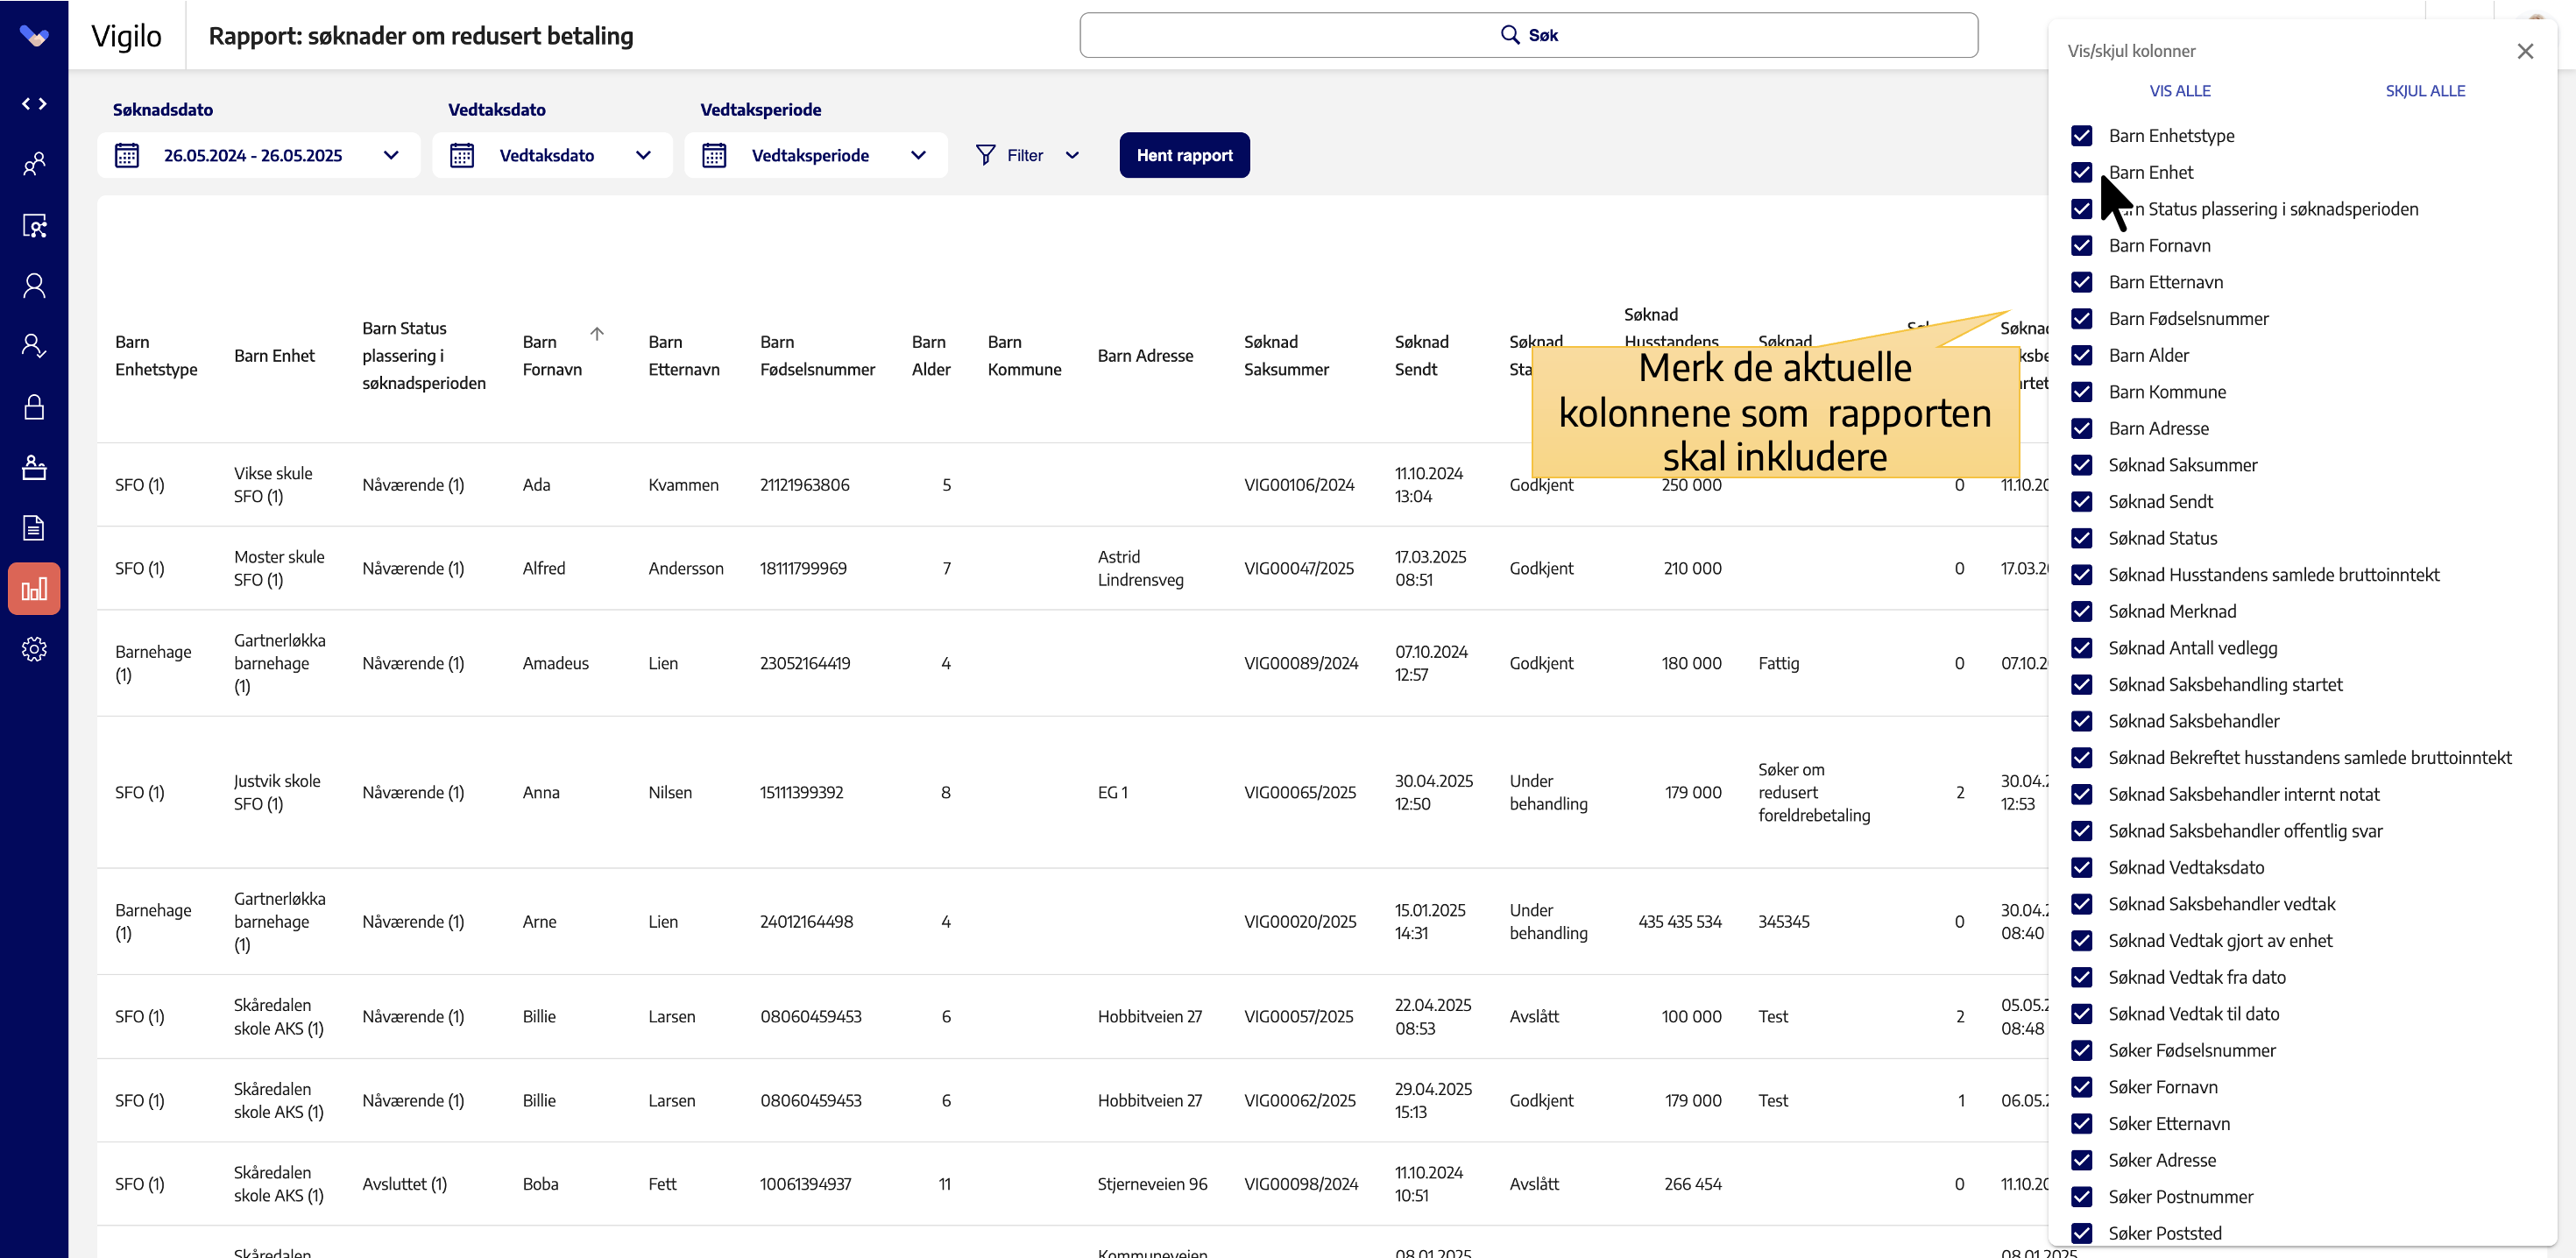Click SKJUL ALLE to hide all columns
Image resolution: width=2576 pixels, height=1258 pixels.
point(2425,91)
